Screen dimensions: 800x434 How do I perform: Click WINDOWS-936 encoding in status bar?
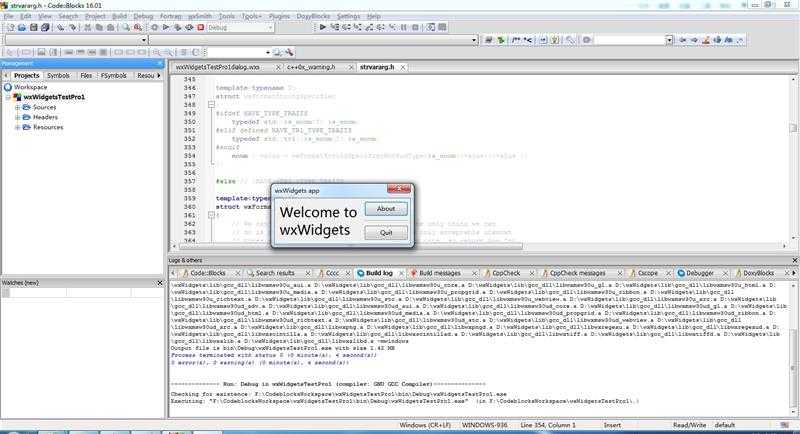[484, 425]
